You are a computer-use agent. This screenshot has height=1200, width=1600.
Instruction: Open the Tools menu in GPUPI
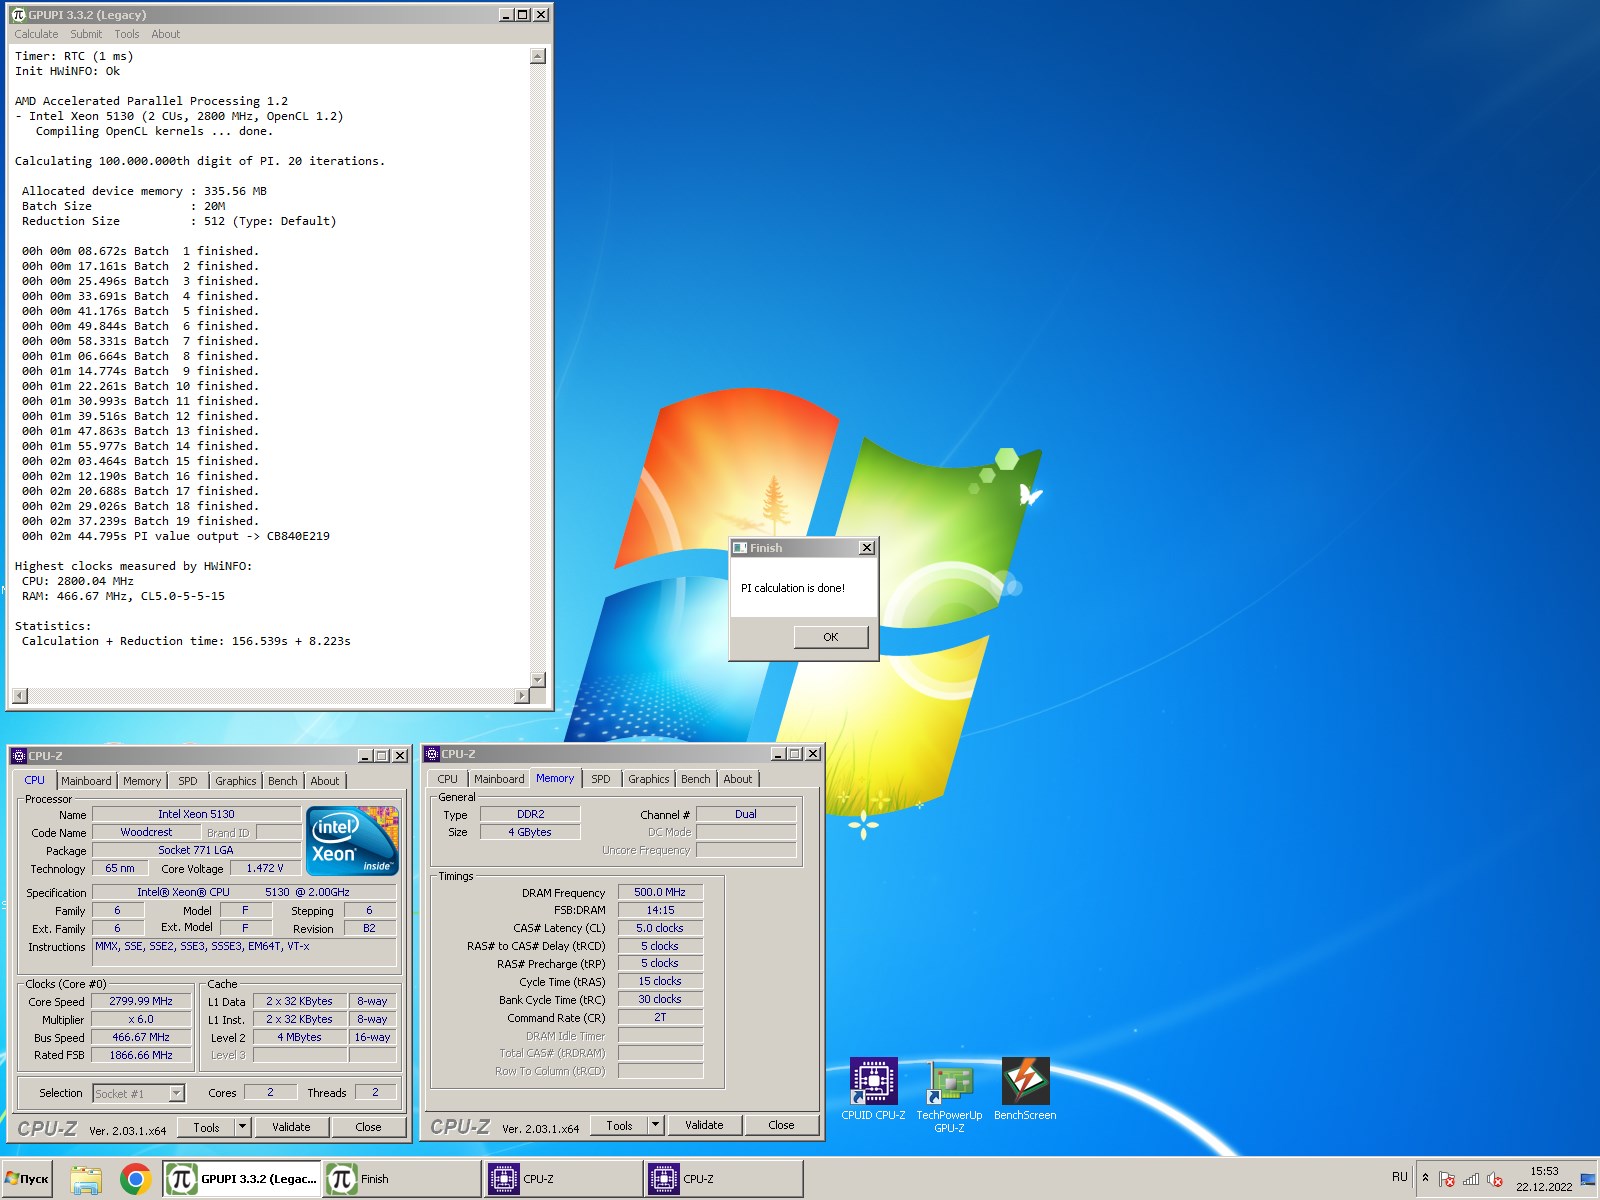click(127, 34)
